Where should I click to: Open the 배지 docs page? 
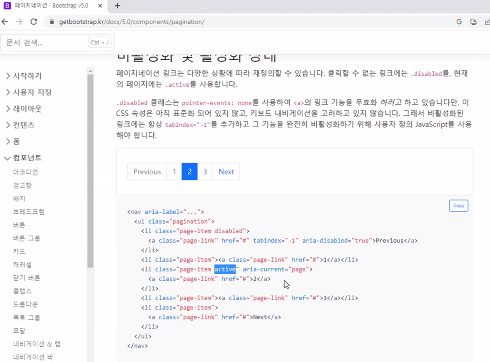click(x=19, y=199)
